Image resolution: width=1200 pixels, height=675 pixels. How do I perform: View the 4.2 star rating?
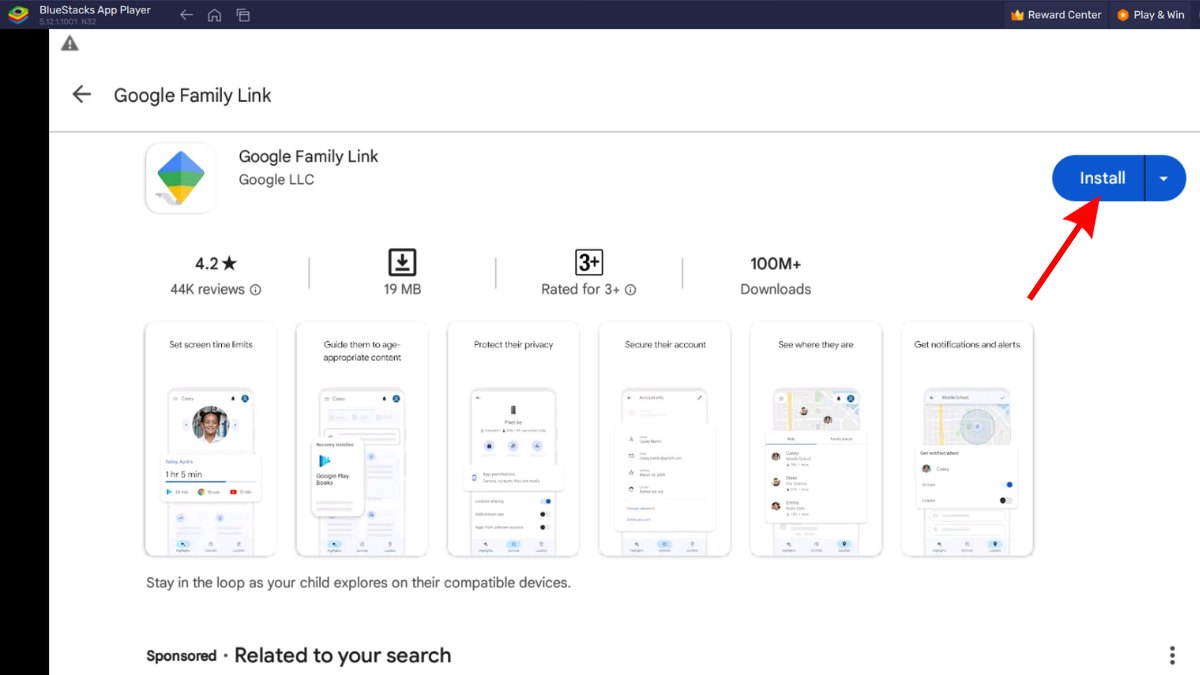click(x=216, y=264)
